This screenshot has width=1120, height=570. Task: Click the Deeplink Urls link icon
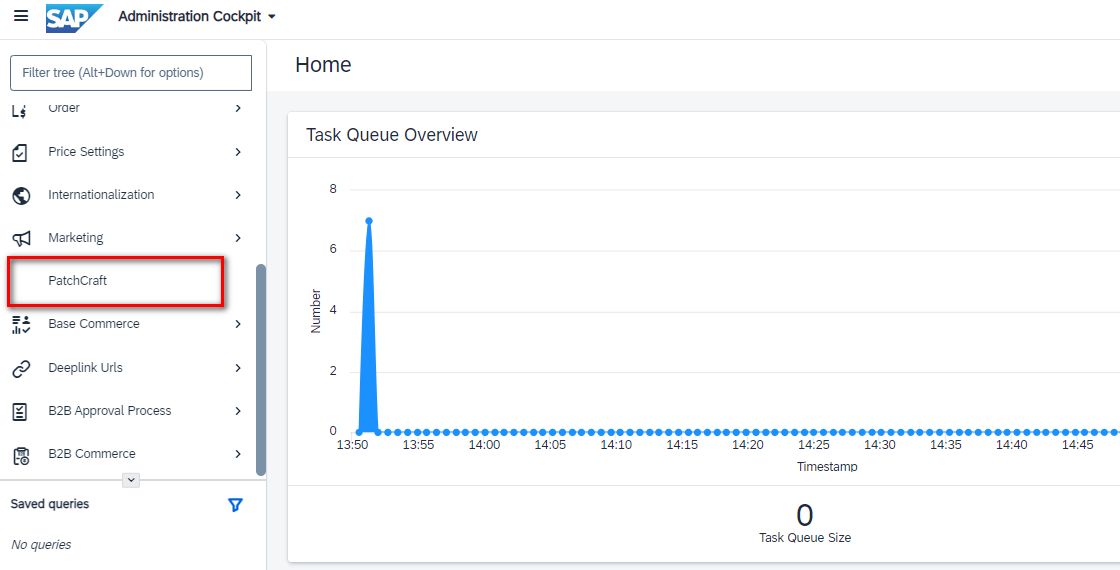20,368
